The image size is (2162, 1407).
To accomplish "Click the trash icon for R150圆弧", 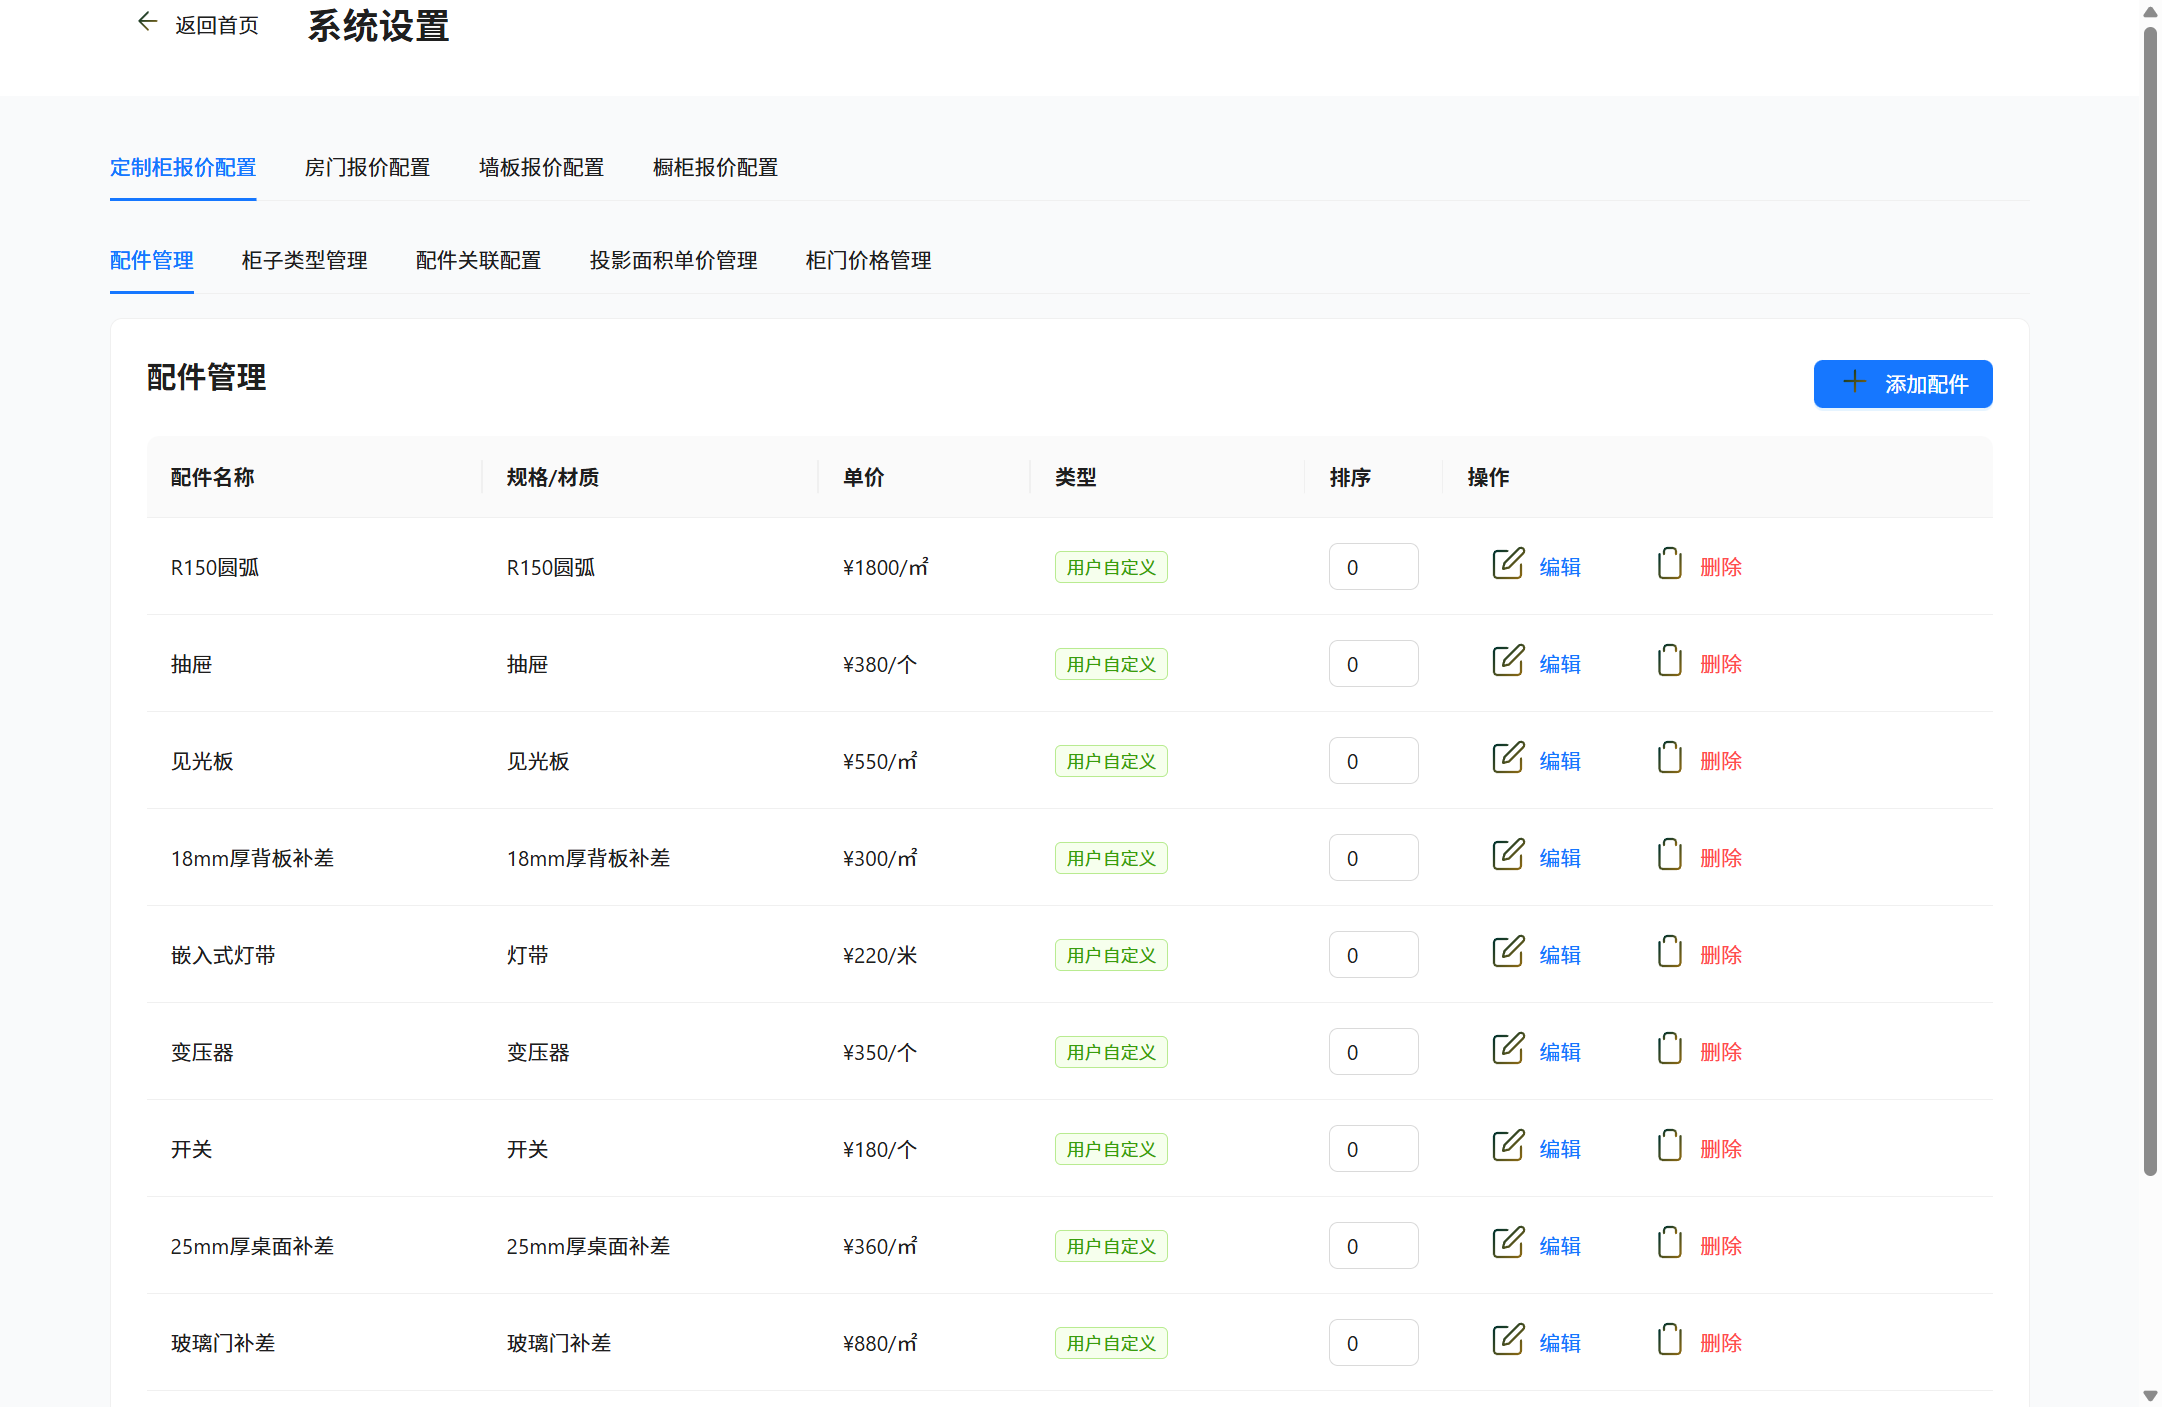I will 1669,564.
